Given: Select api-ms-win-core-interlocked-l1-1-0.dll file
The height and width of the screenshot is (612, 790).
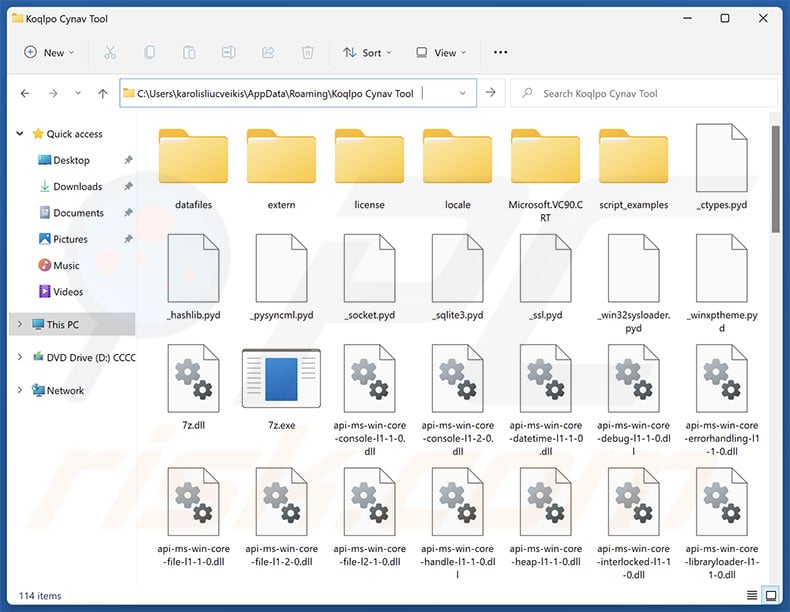Looking at the screenshot, I should tap(633, 524).
